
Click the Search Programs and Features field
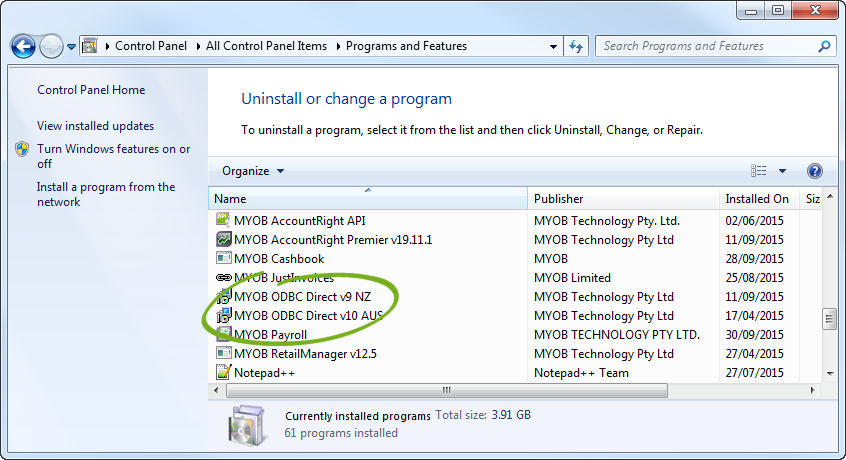715,46
